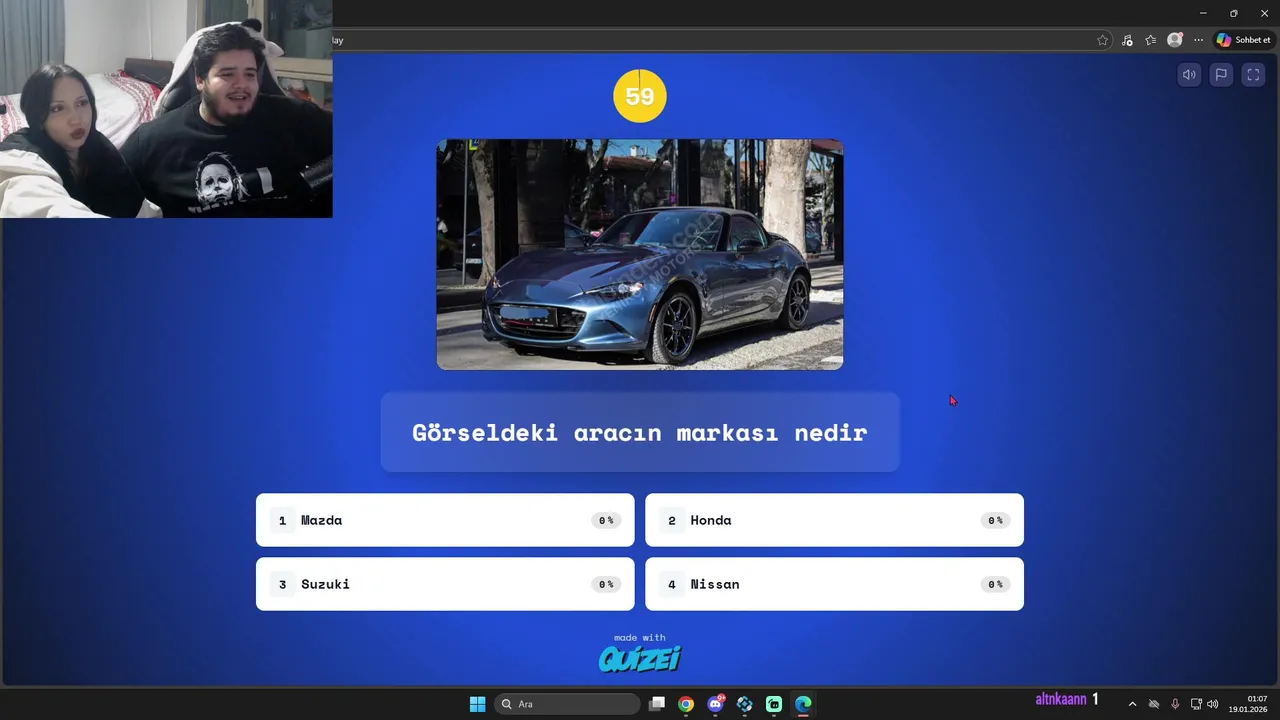Open the network status tray icon
Viewport: 1280px width, 720px height.
1196,704
